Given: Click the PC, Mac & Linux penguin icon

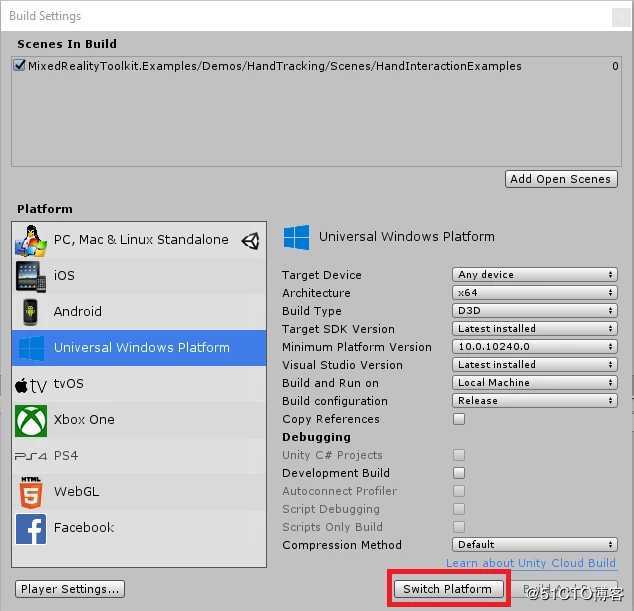Looking at the screenshot, I should [31, 241].
